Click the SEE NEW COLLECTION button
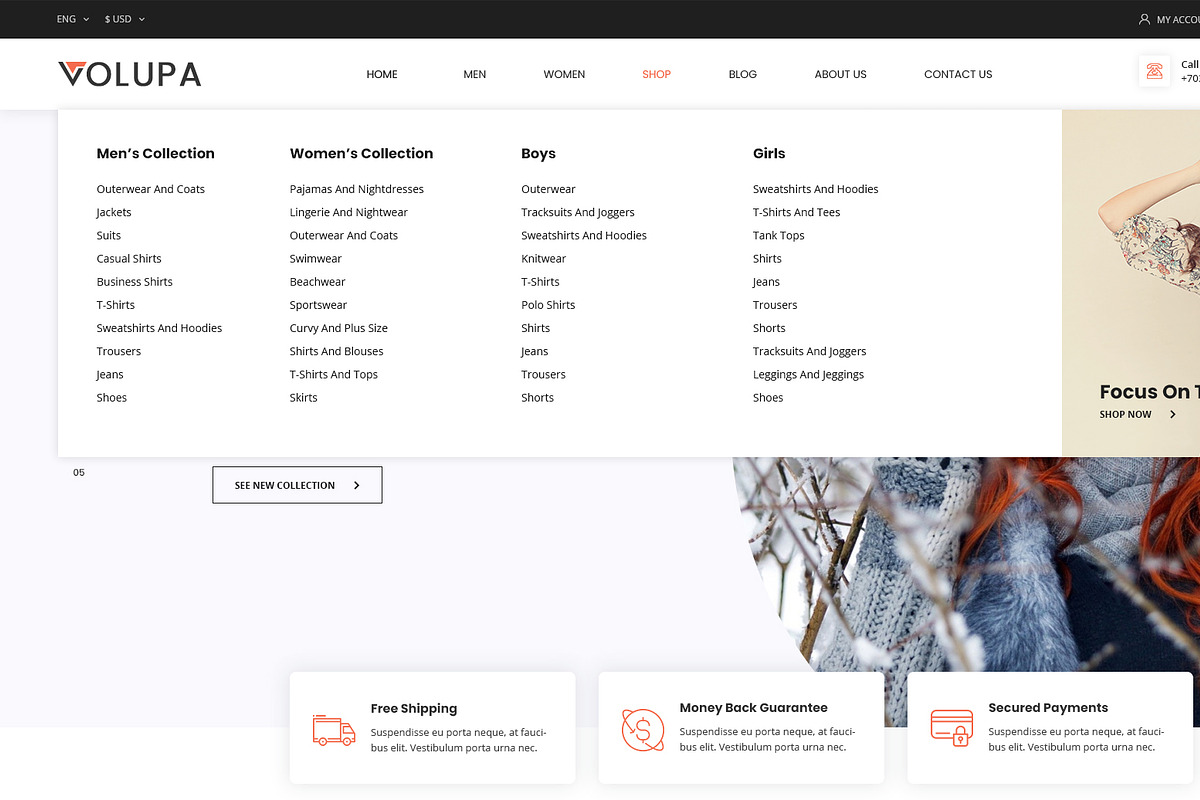This screenshot has width=1200, height=800. click(x=297, y=485)
